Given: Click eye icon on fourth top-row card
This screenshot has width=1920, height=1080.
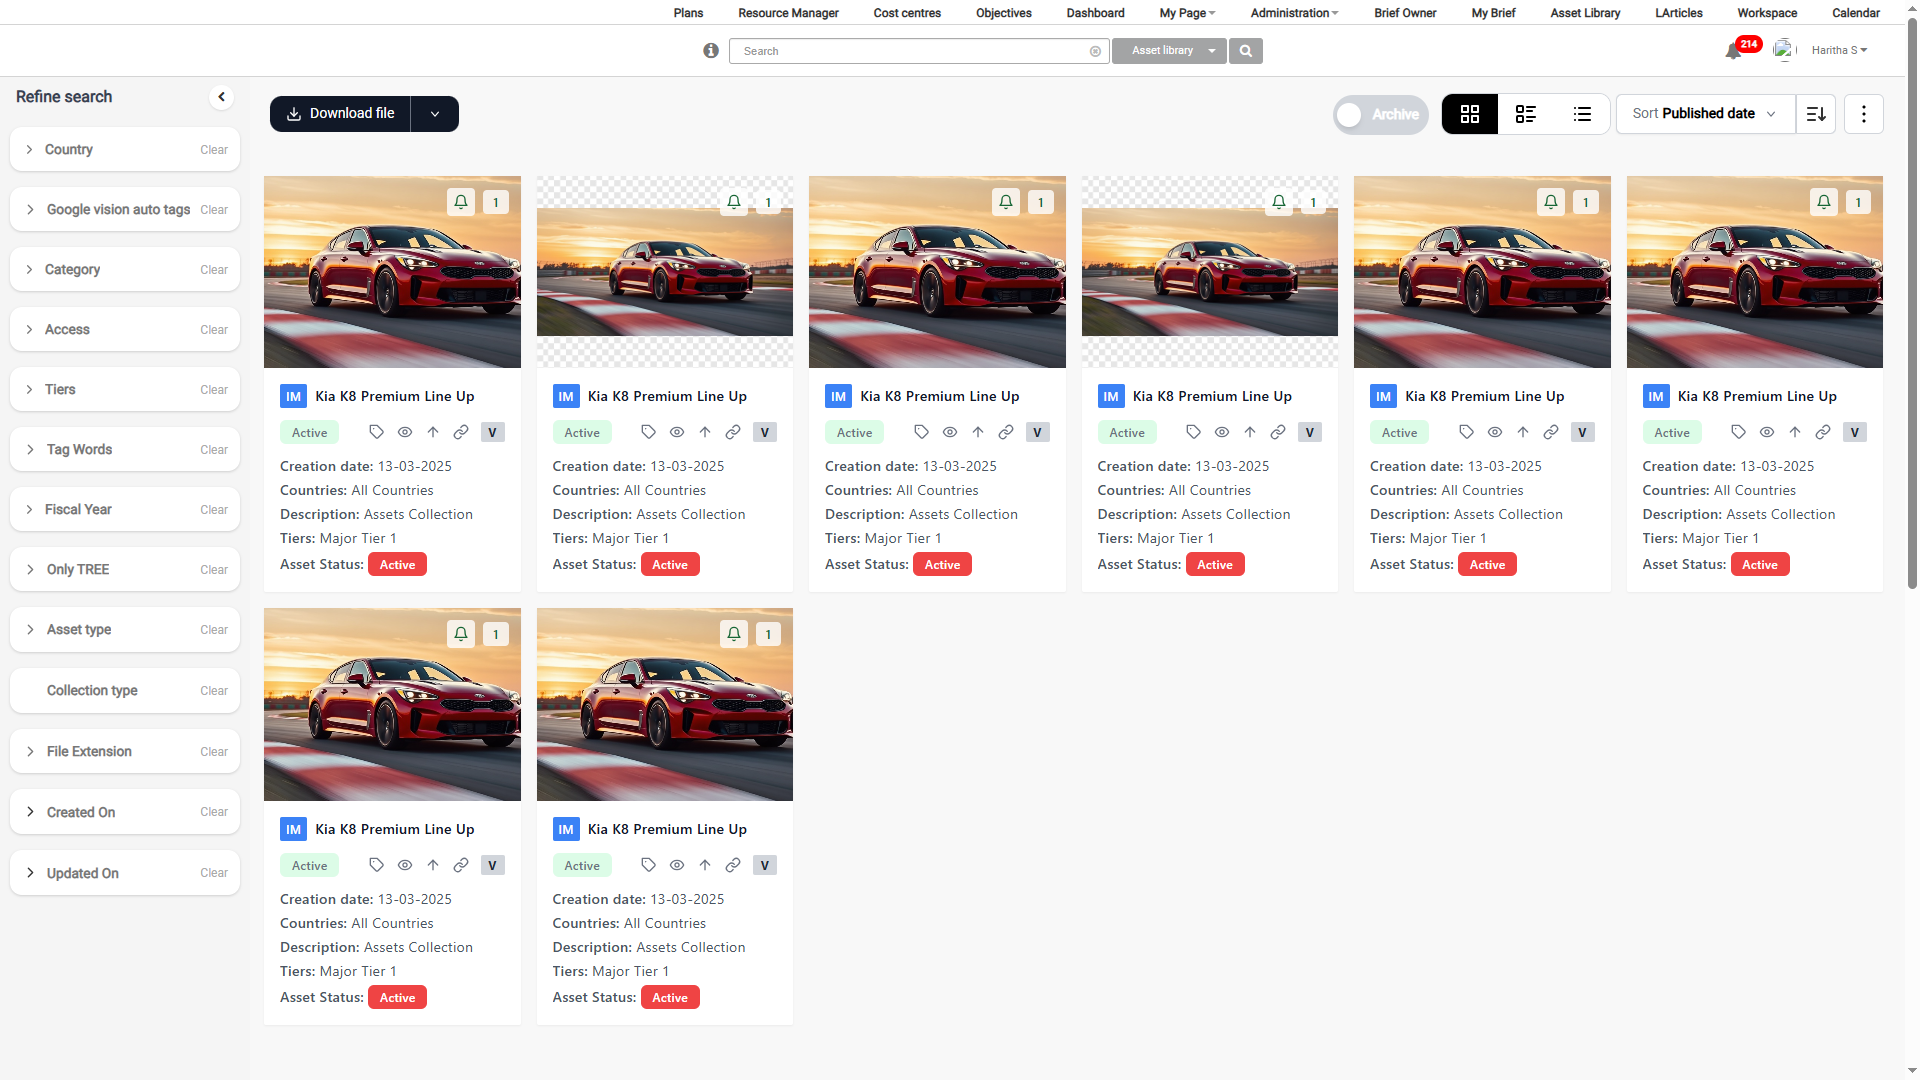Looking at the screenshot, I should [x=1222, y=432].
